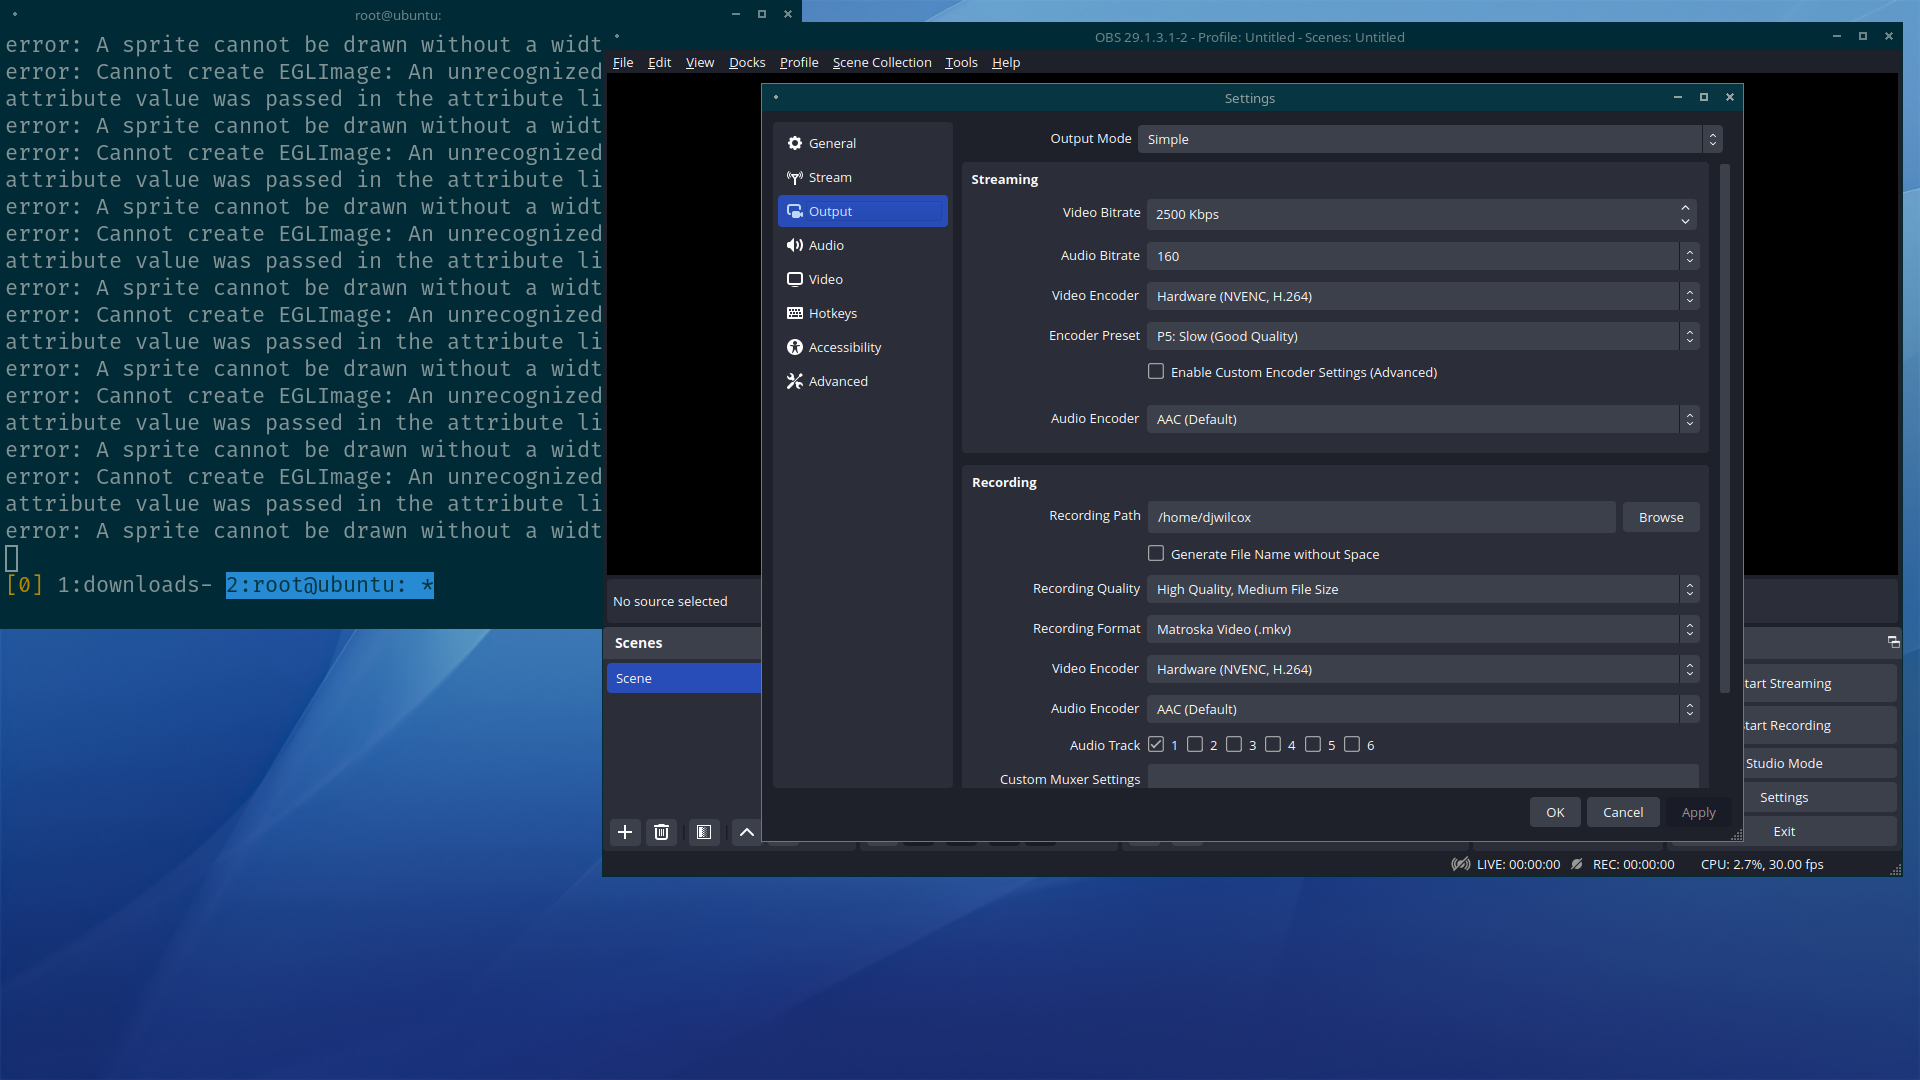Viewport: 1920px width, 1080px height.
Task: Toggle Studio Mode button
Action: (x=1820, y=763)
